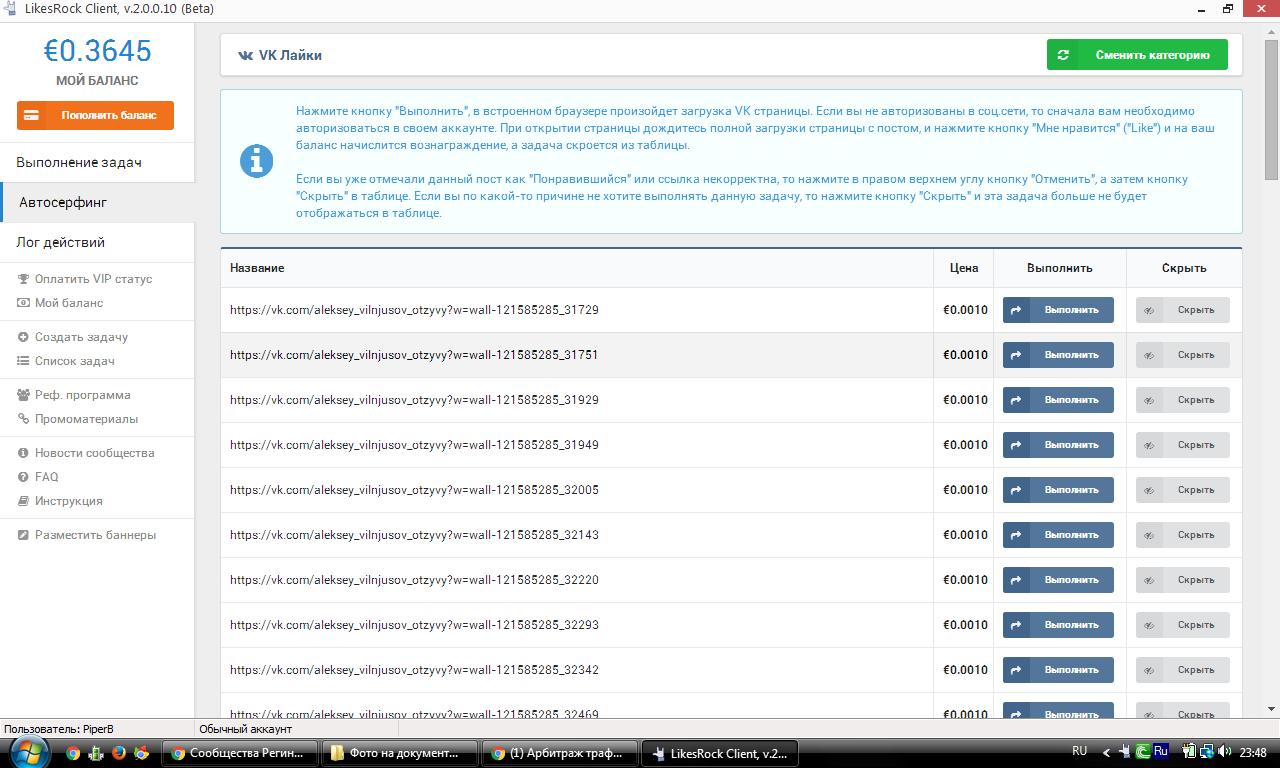Click the users icon beside Реф. программа
This screenshot has width=1280, height=768.
point(24,395)
